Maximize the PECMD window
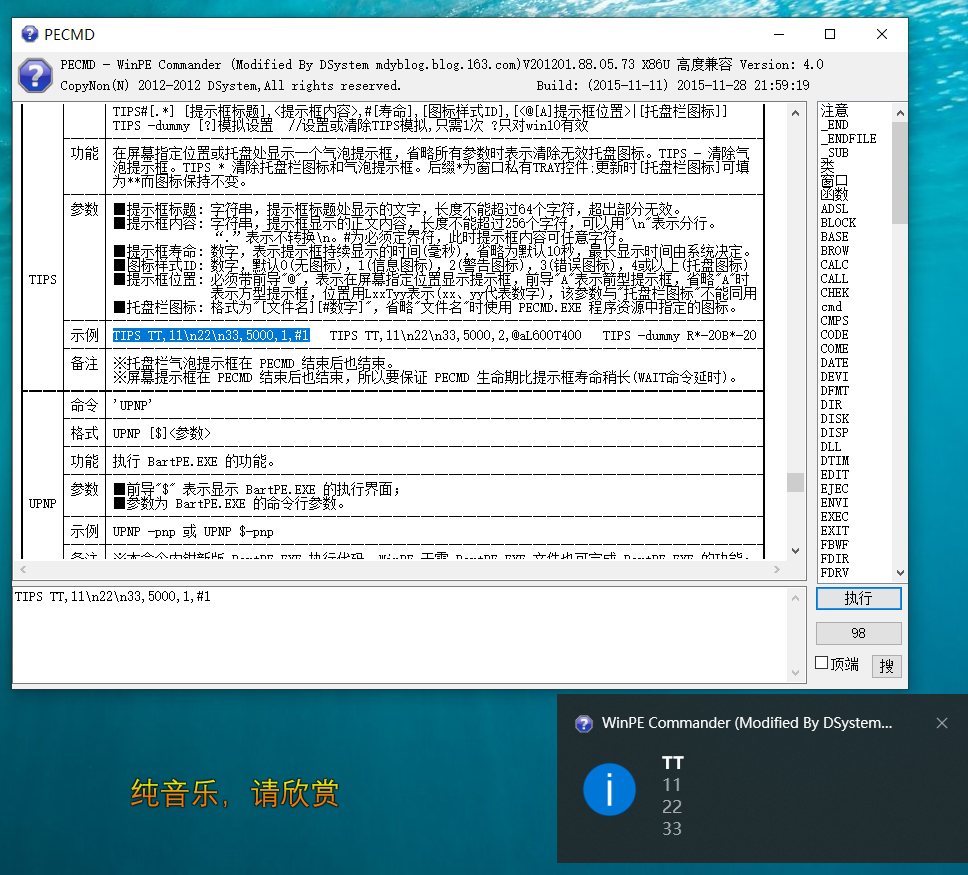 pos(829,34)
